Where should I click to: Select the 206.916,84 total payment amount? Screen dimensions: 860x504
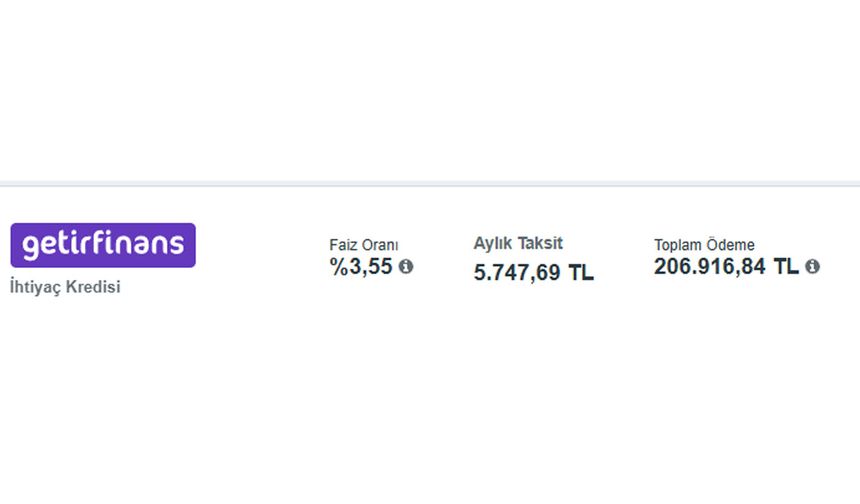[710, 267]
